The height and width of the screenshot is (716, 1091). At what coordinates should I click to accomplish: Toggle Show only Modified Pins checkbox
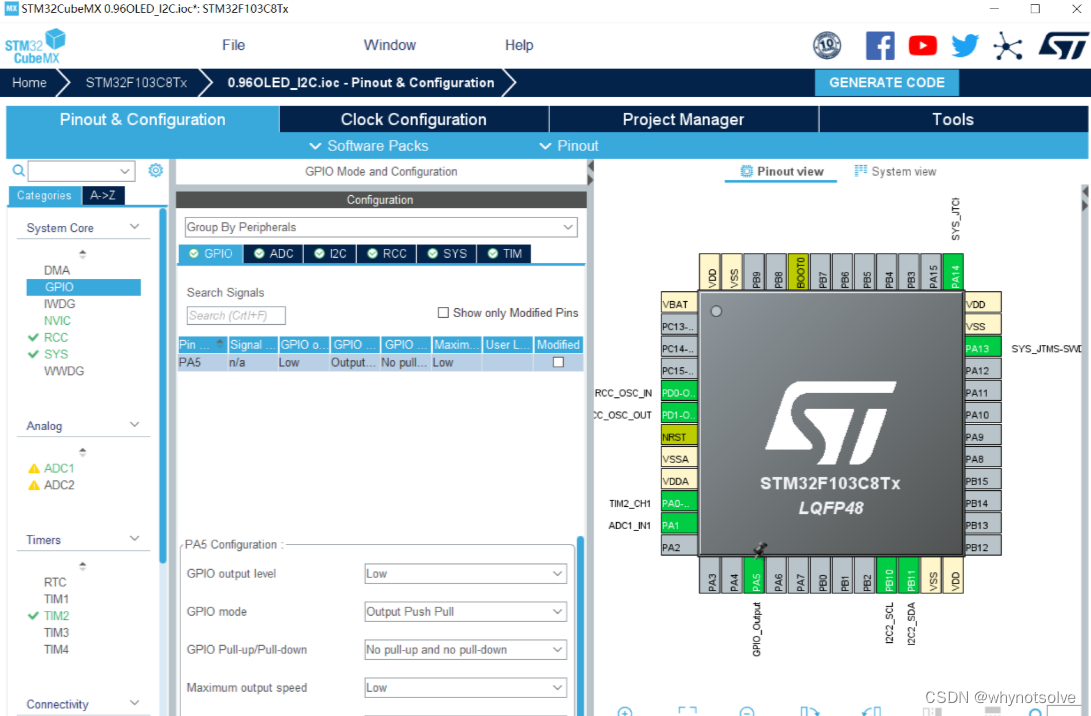pos(443,312)
